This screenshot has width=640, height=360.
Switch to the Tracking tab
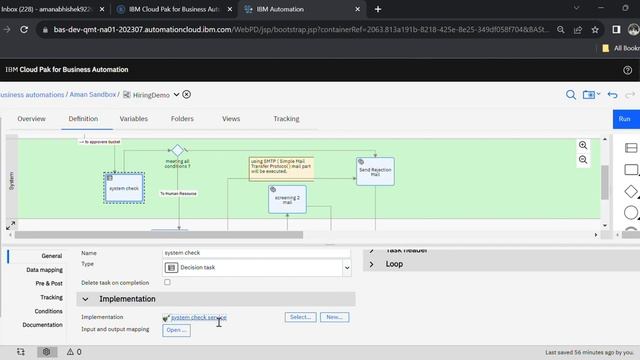point(286,119)
